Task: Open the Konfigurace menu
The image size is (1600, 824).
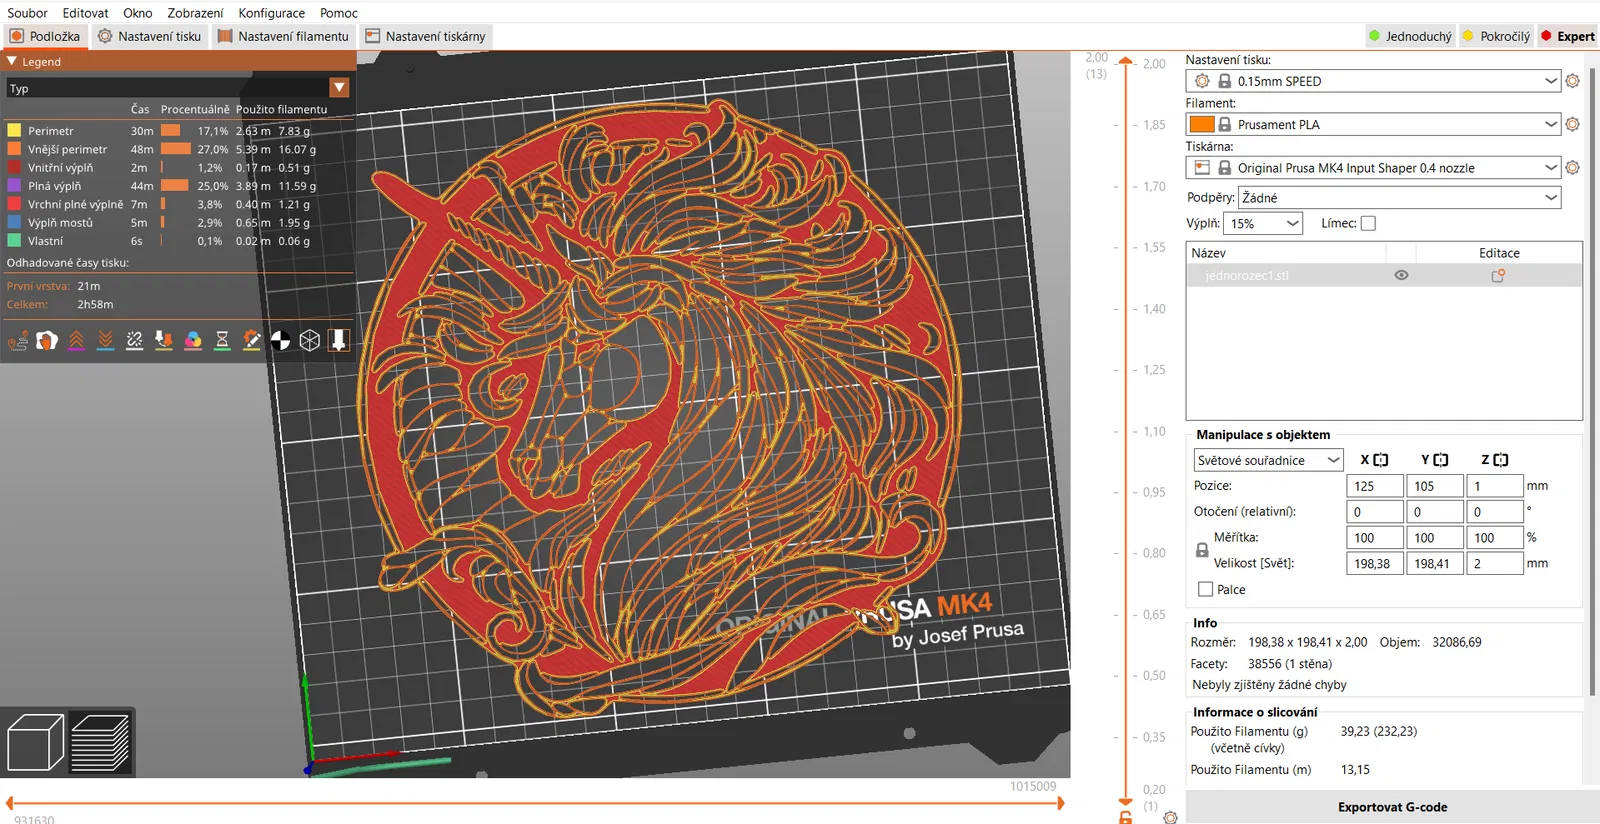Action: 272,13
